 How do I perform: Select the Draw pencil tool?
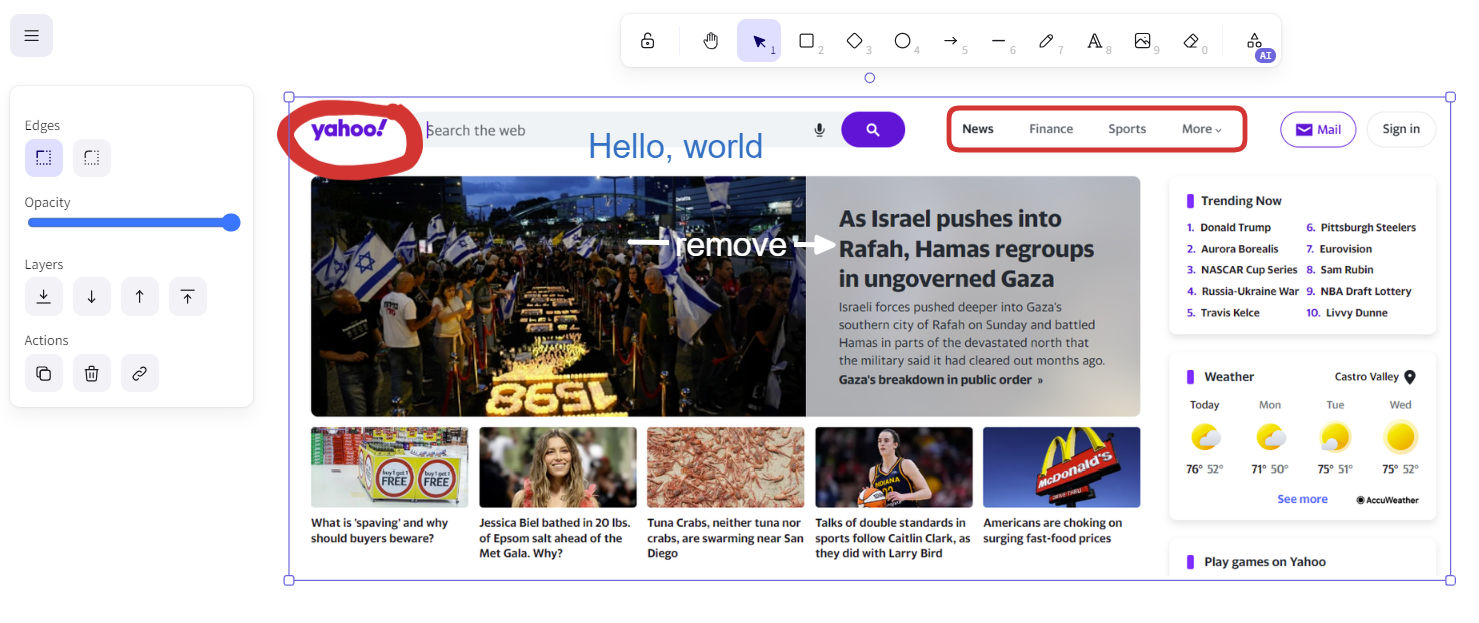1047,41
